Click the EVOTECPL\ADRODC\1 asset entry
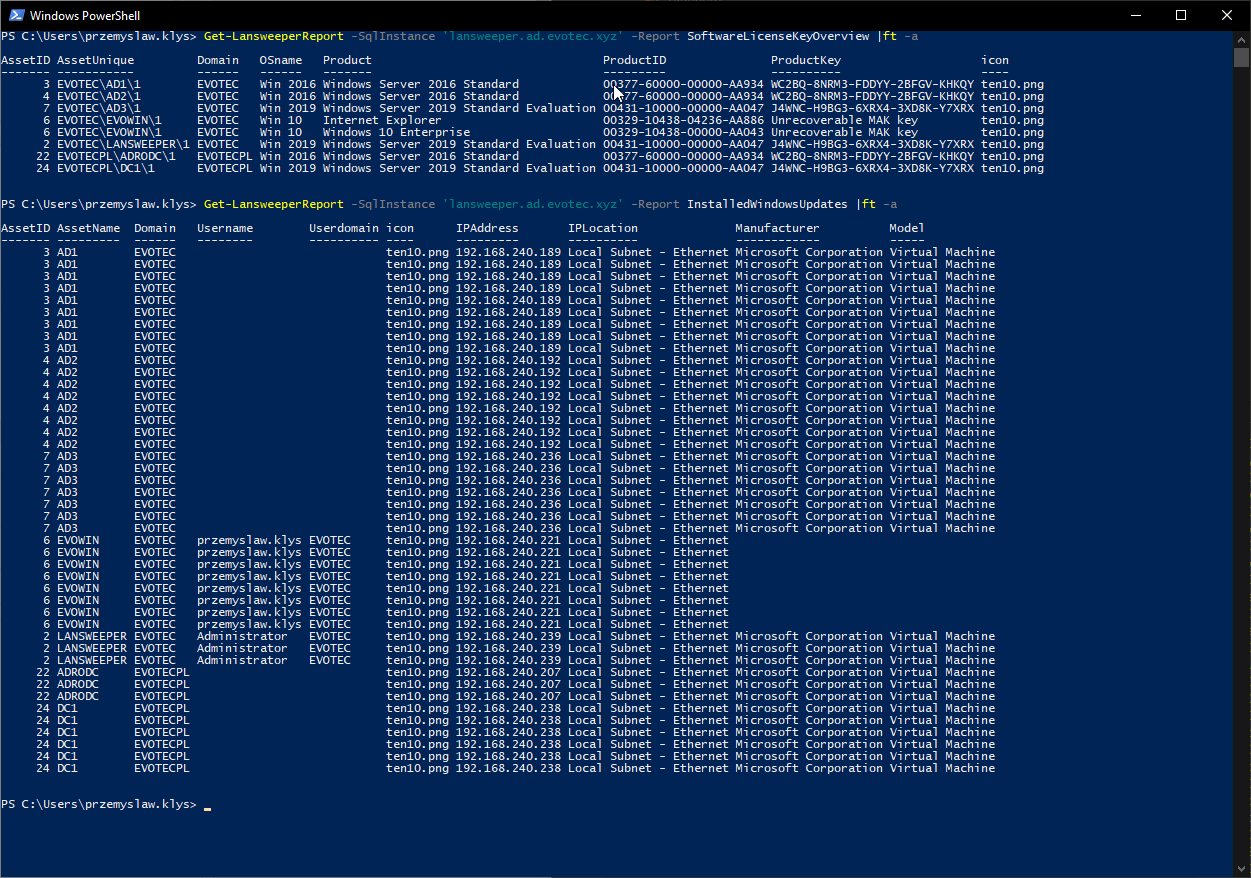This screenshot has width=1251, height=878. coord(116,156)
